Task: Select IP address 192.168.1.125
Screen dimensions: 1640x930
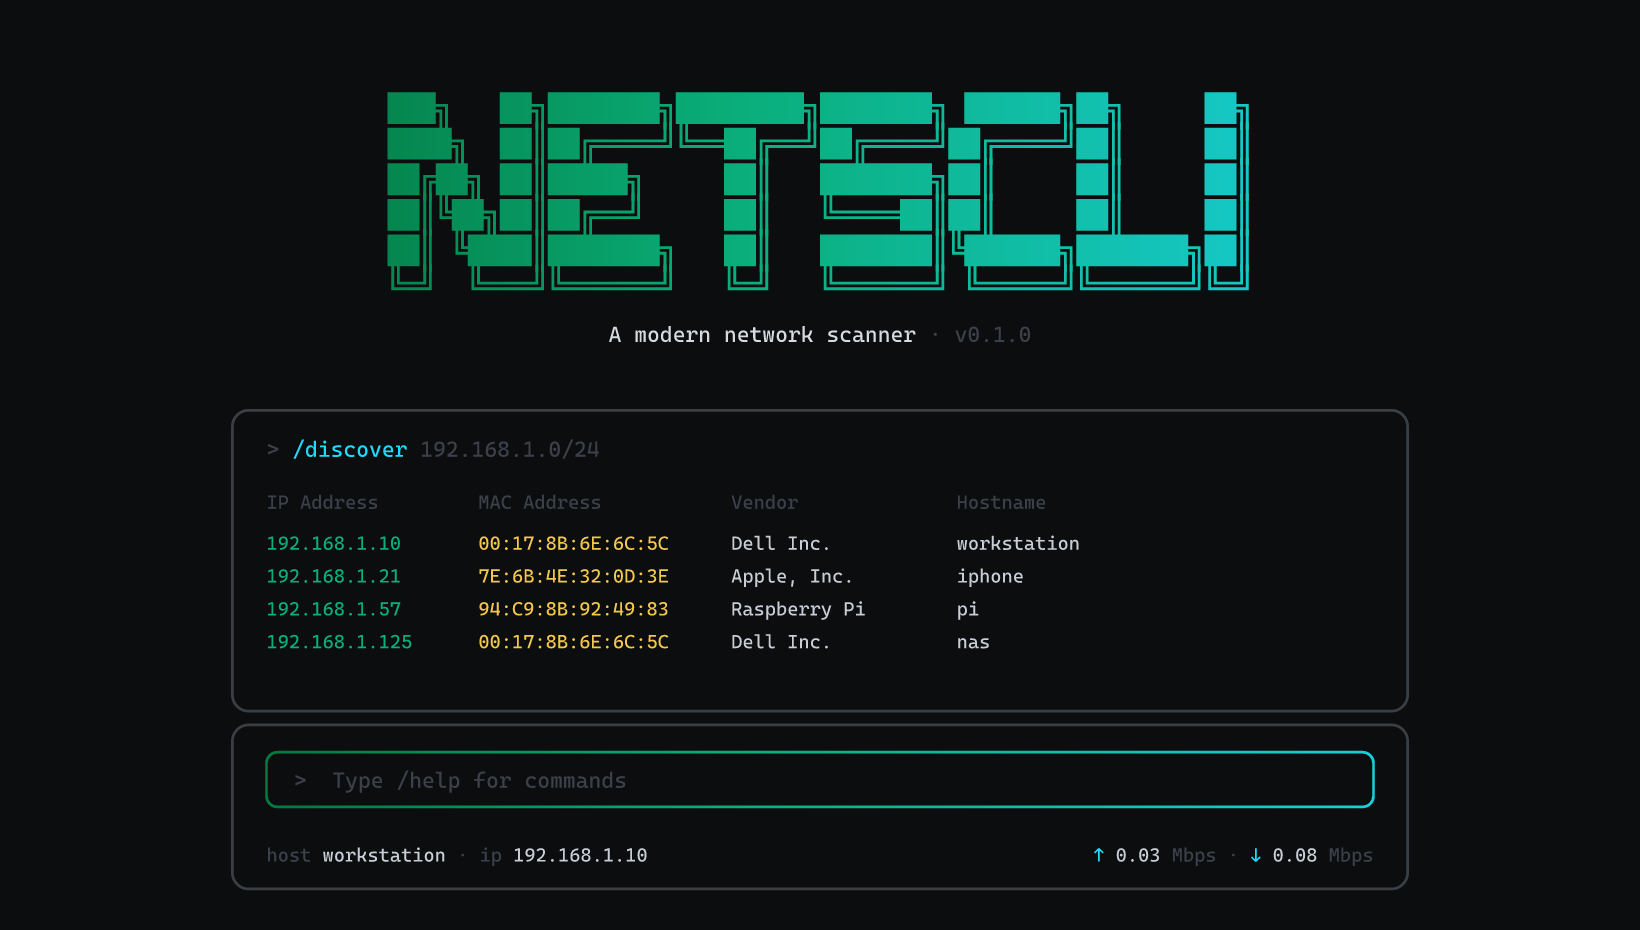Action: coord(340,643)
